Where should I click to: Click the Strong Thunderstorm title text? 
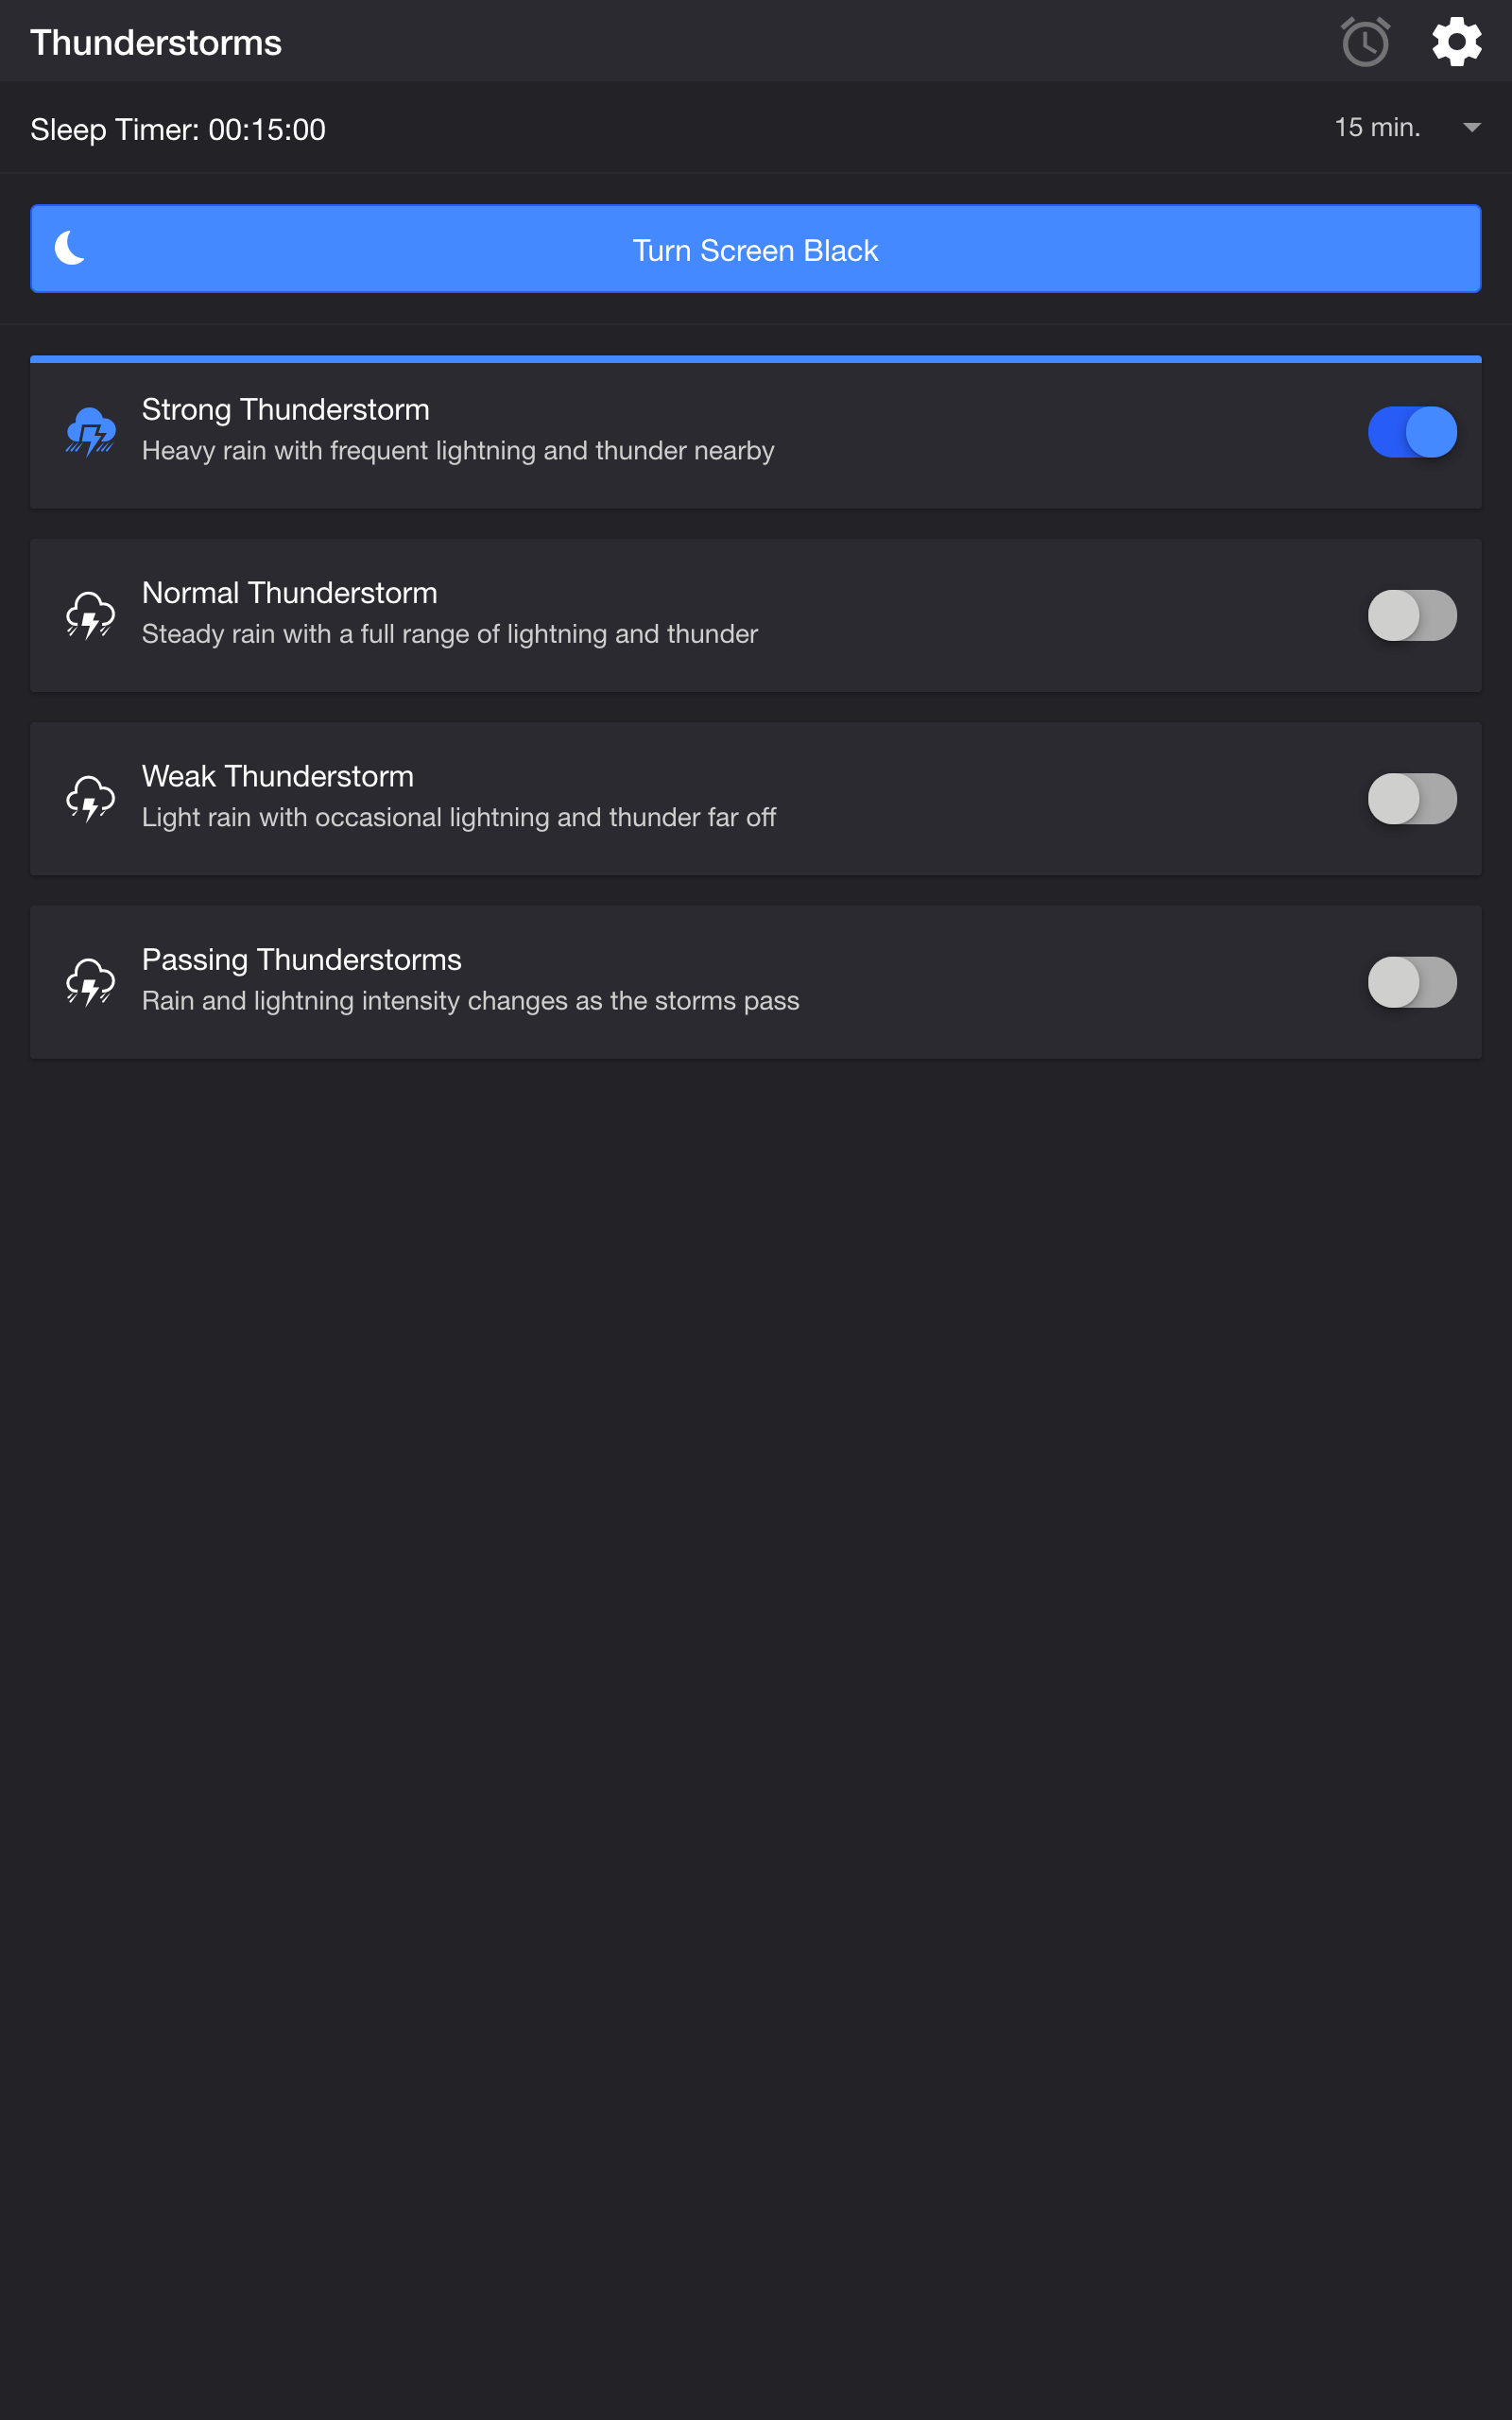[285, 410]
